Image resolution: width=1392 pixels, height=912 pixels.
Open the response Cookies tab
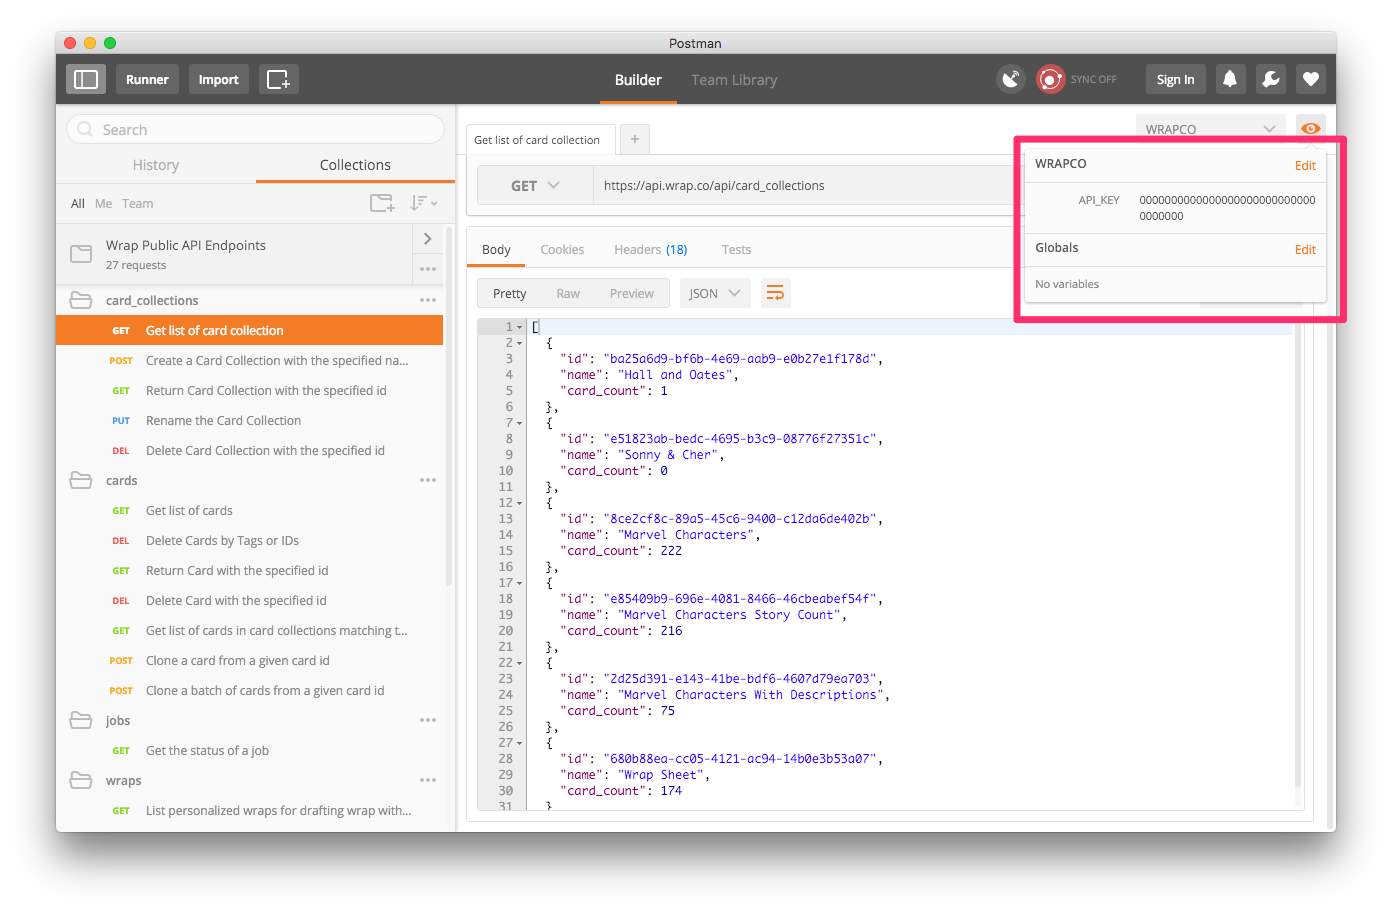pos(562,250)
